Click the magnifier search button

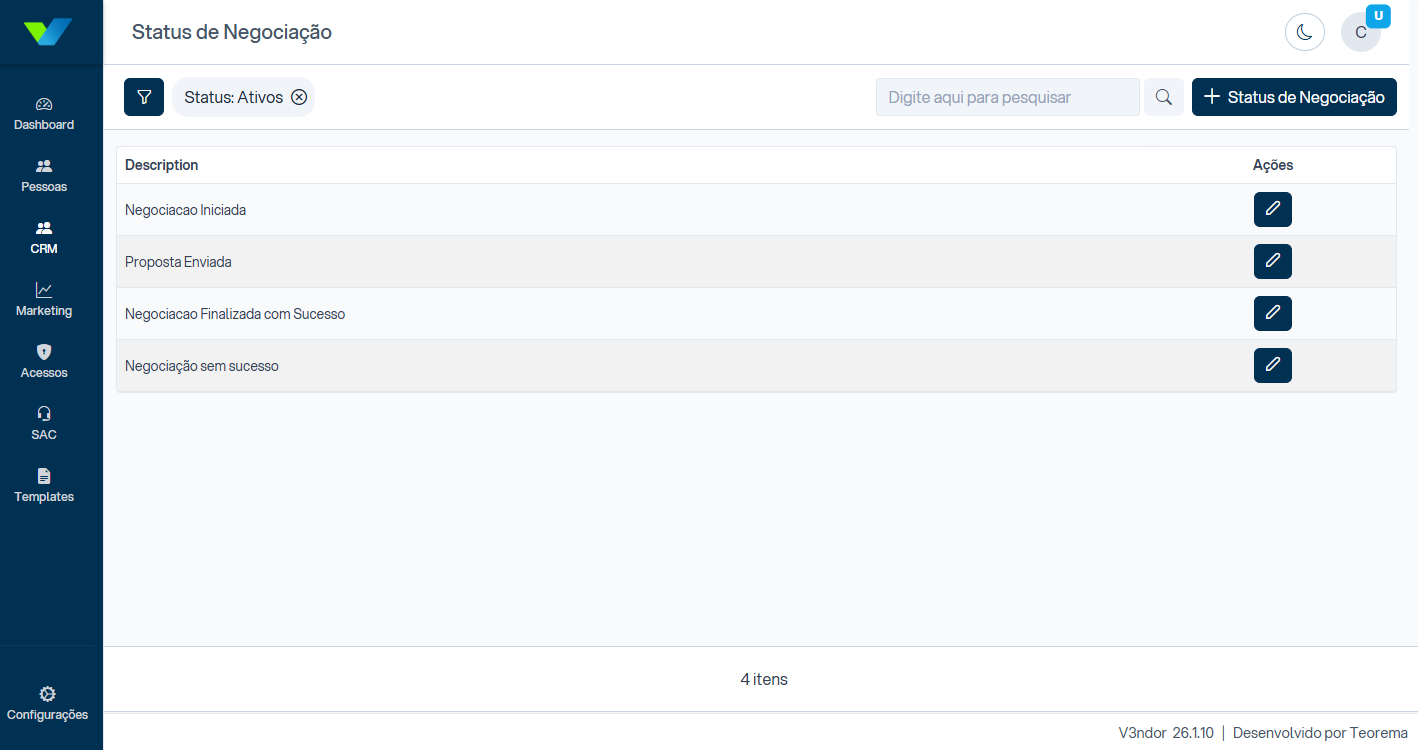tap(1164, 97)
